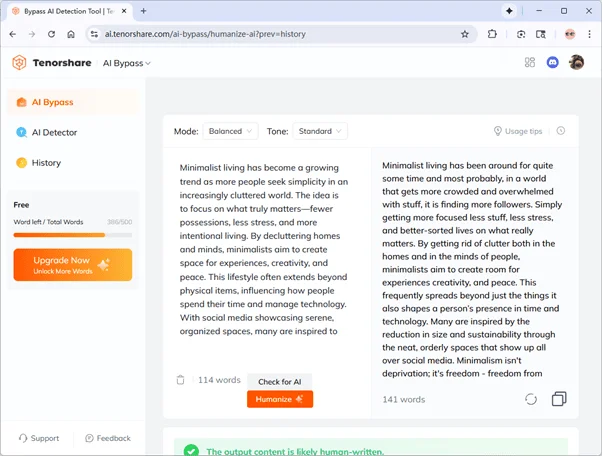Open Chrome profile avatar in toolbar
Image resolution: width=602 pixels, height=456 pixels.
click(570, 34)
